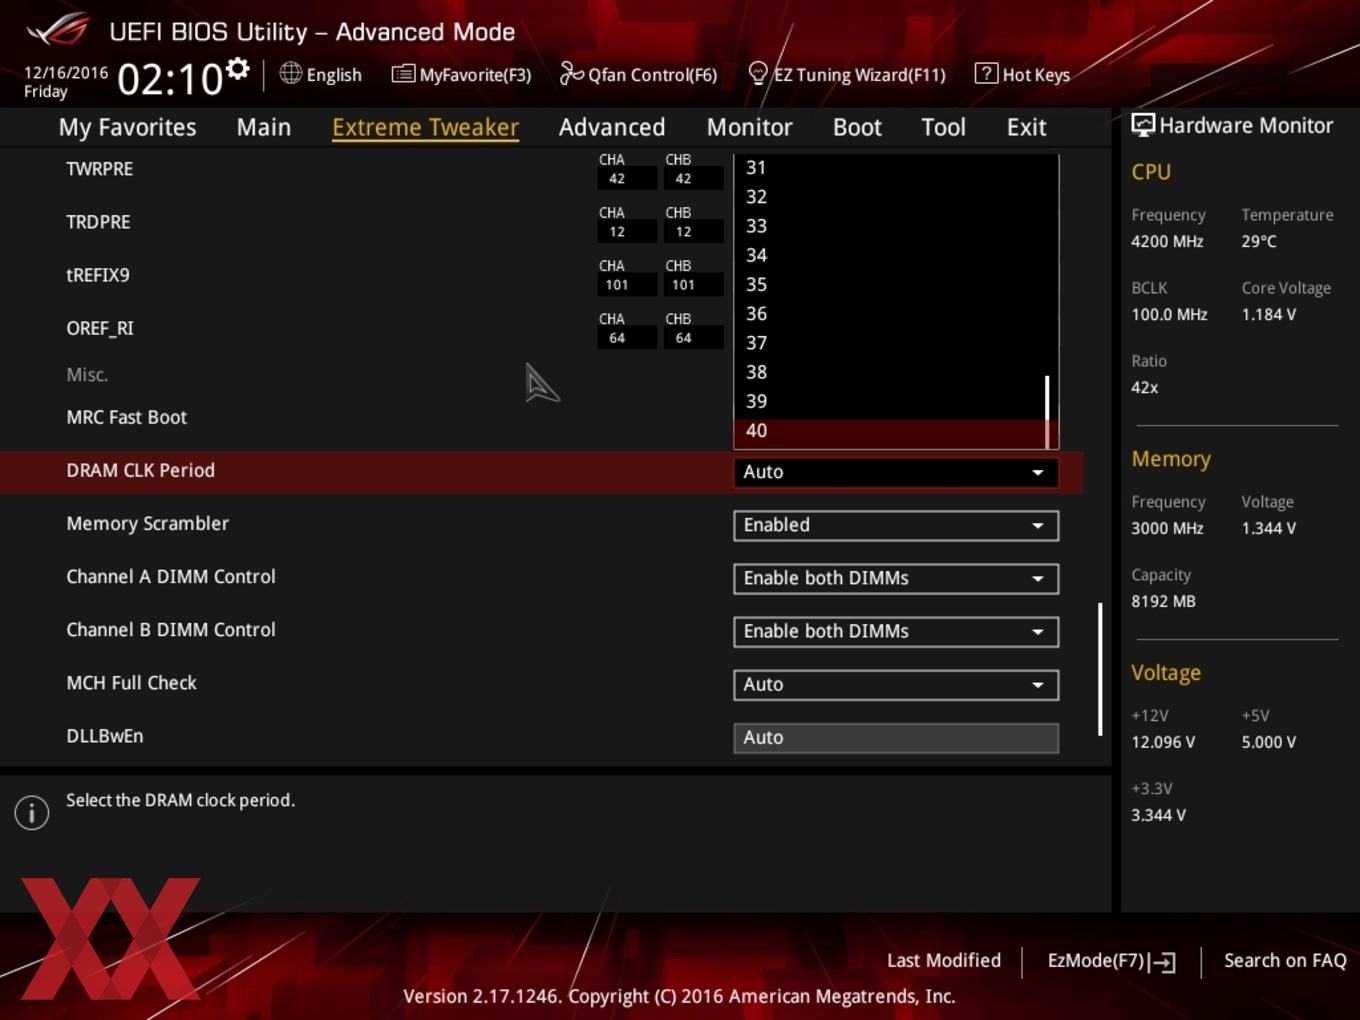Choose 34 from the dropdown list
The width and height of the screenshot is (1360, 1020).
click(890, 255)
